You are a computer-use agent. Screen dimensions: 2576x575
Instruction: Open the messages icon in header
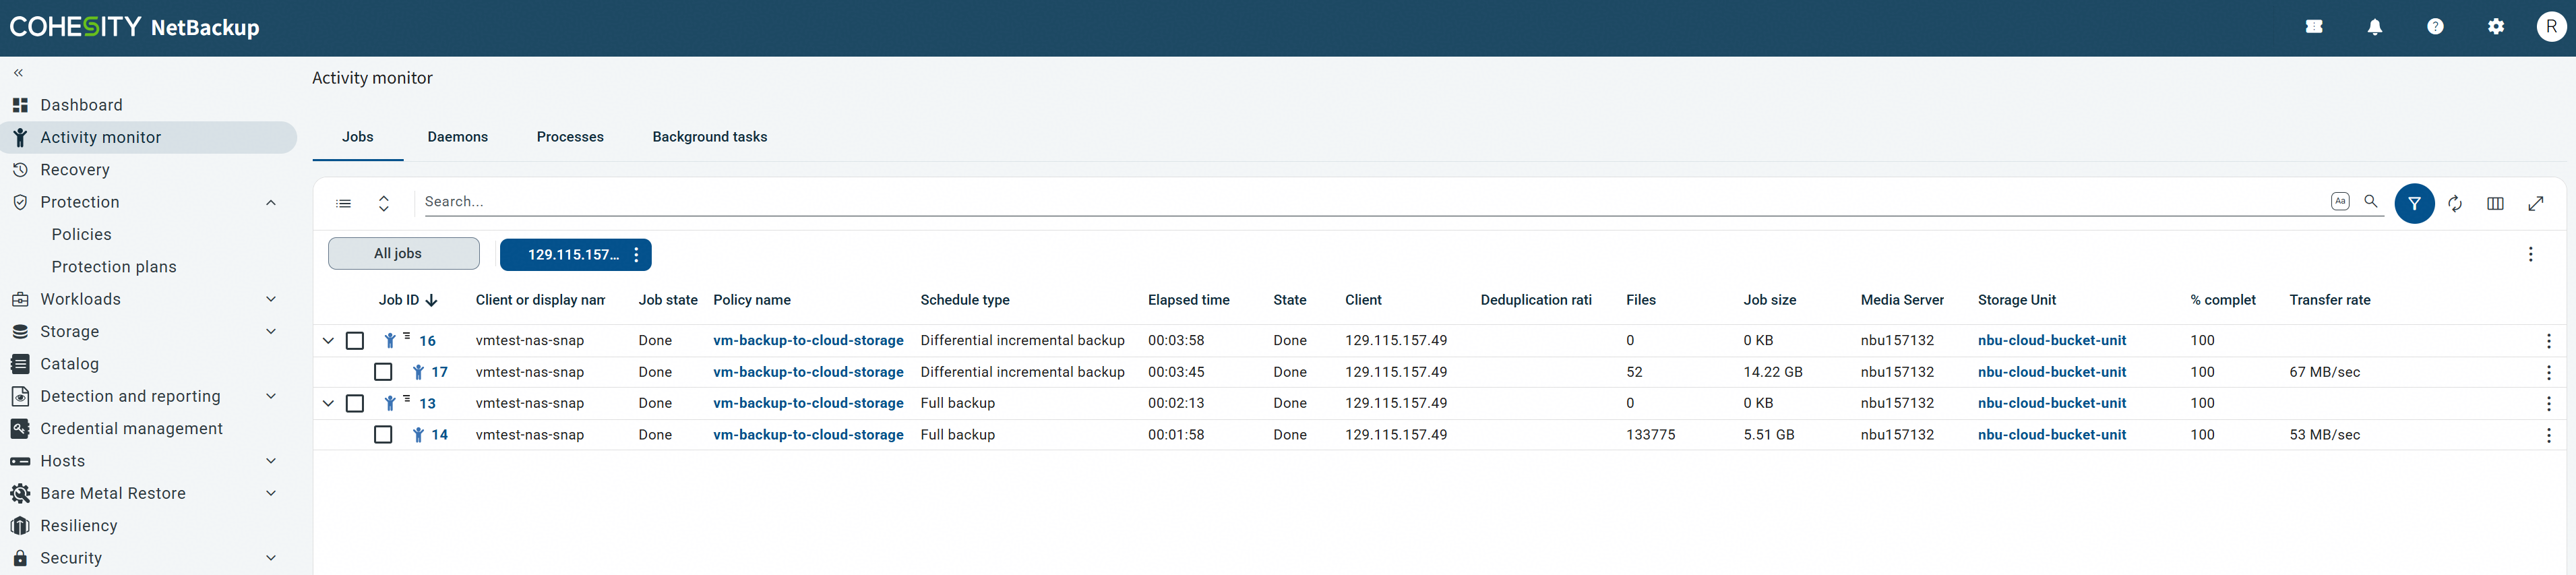(2314, 27)
